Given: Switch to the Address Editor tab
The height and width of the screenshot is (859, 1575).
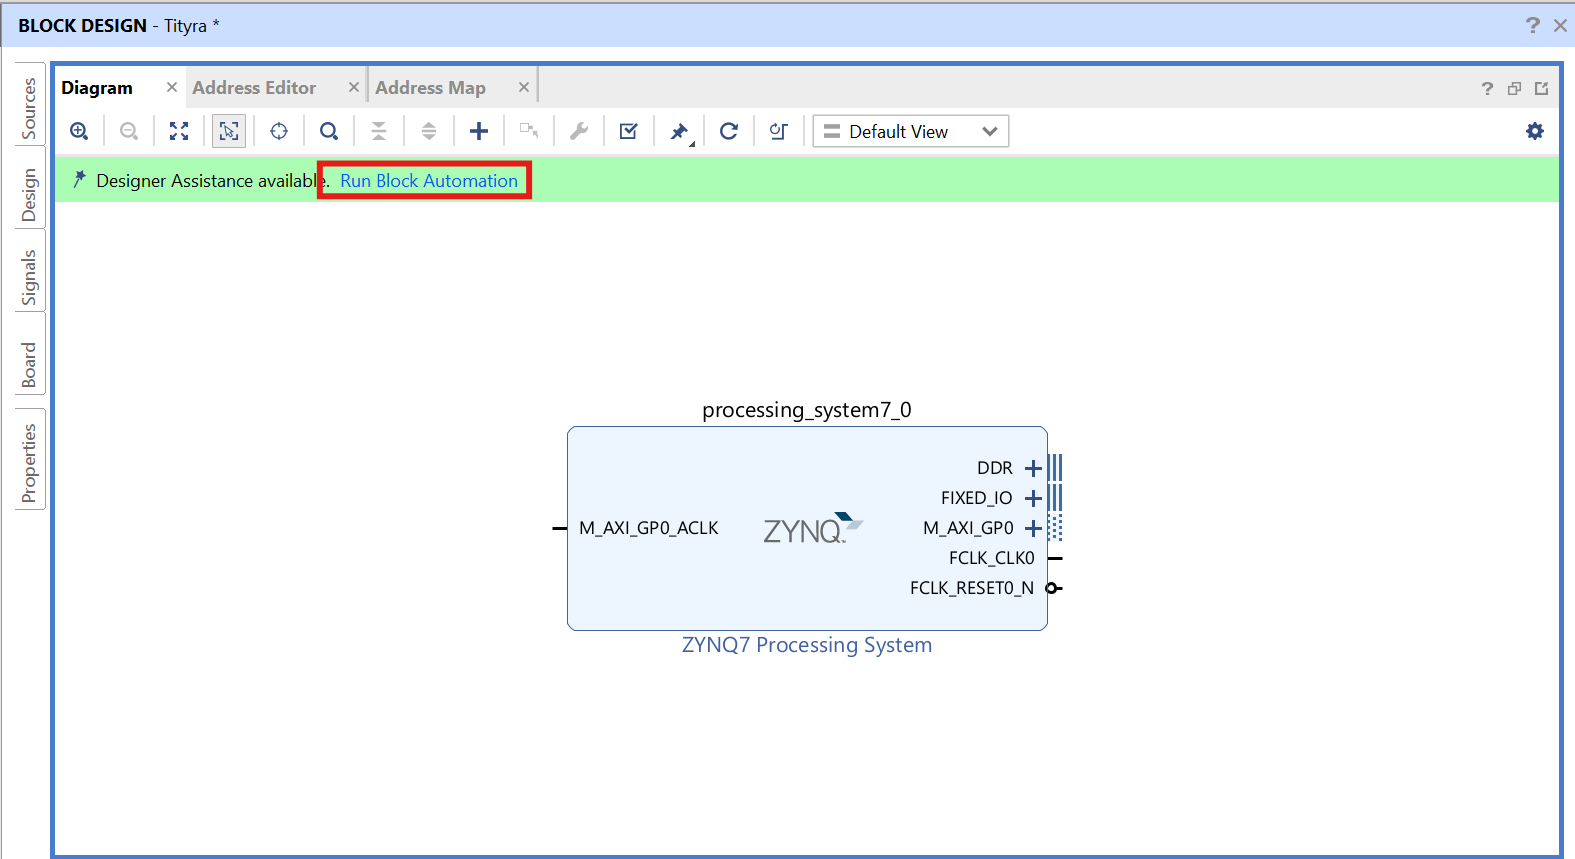Looking at the screenshot, I should (254, 88).
